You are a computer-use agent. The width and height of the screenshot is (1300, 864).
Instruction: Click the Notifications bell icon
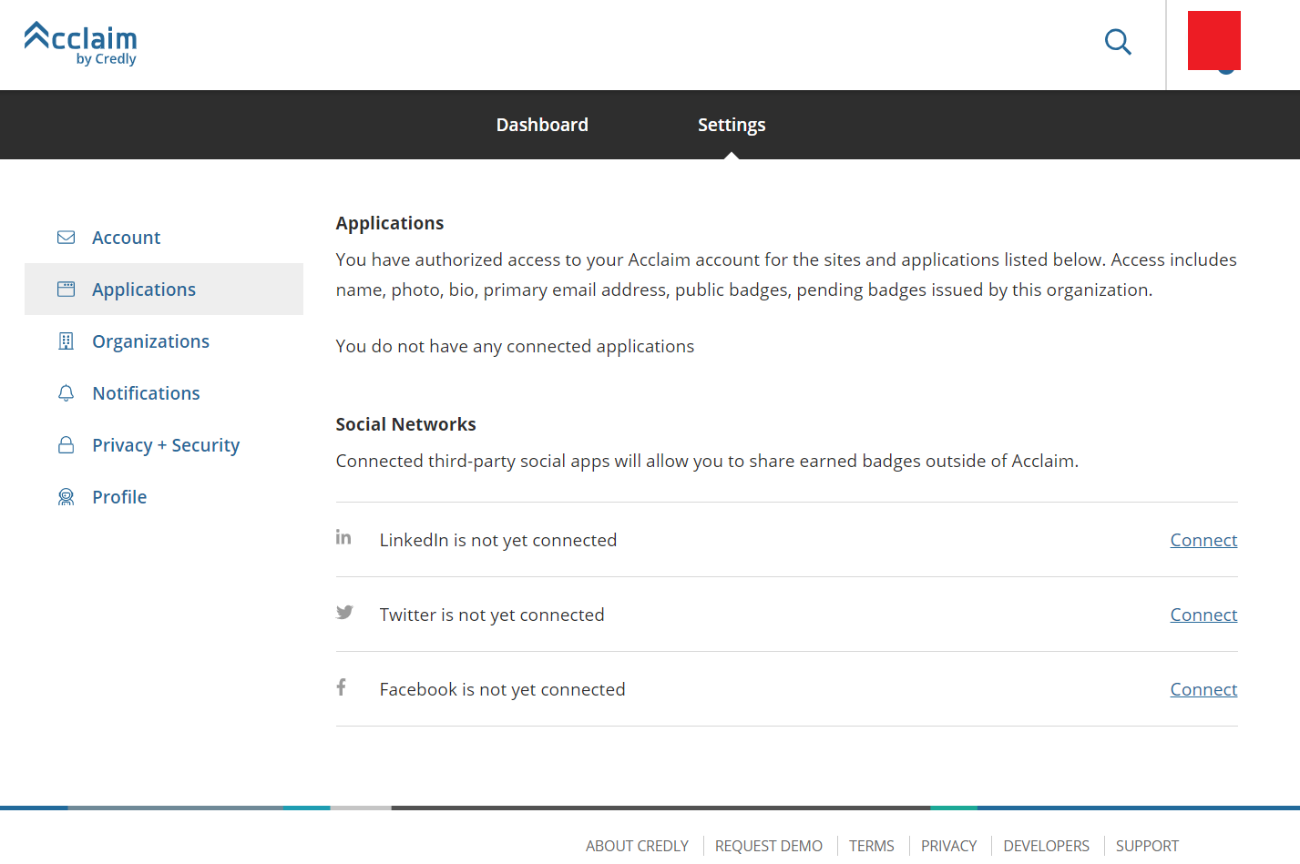point(66,394)
